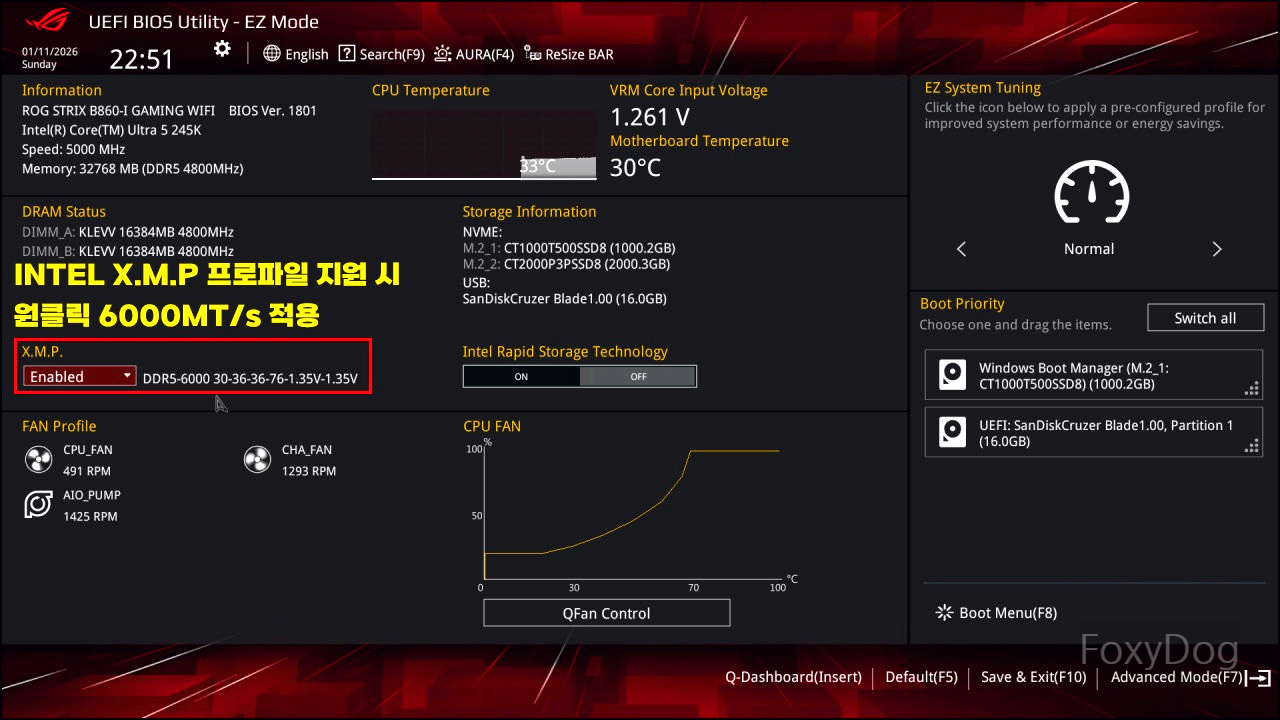Open QFan Control

click(607, 613)
